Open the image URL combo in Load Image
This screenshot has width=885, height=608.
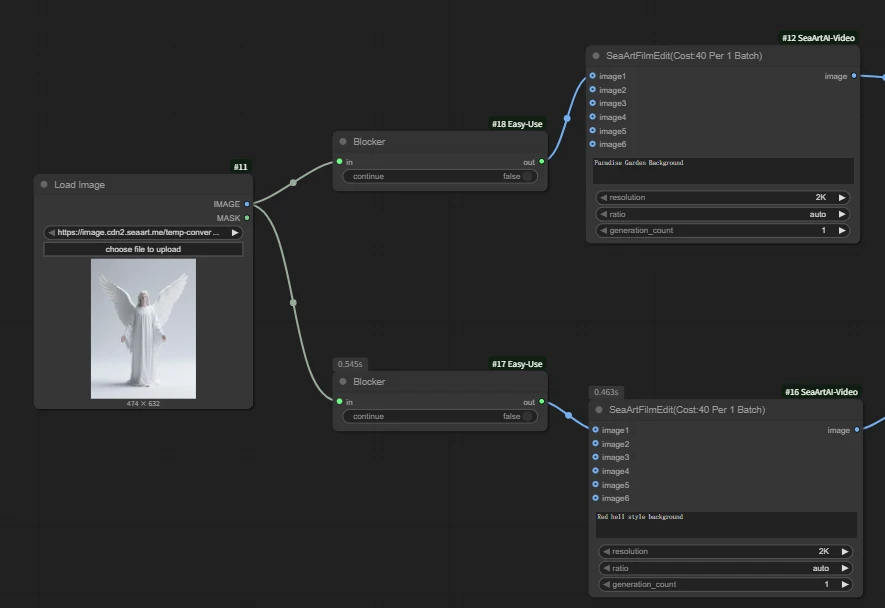(143, 233)
